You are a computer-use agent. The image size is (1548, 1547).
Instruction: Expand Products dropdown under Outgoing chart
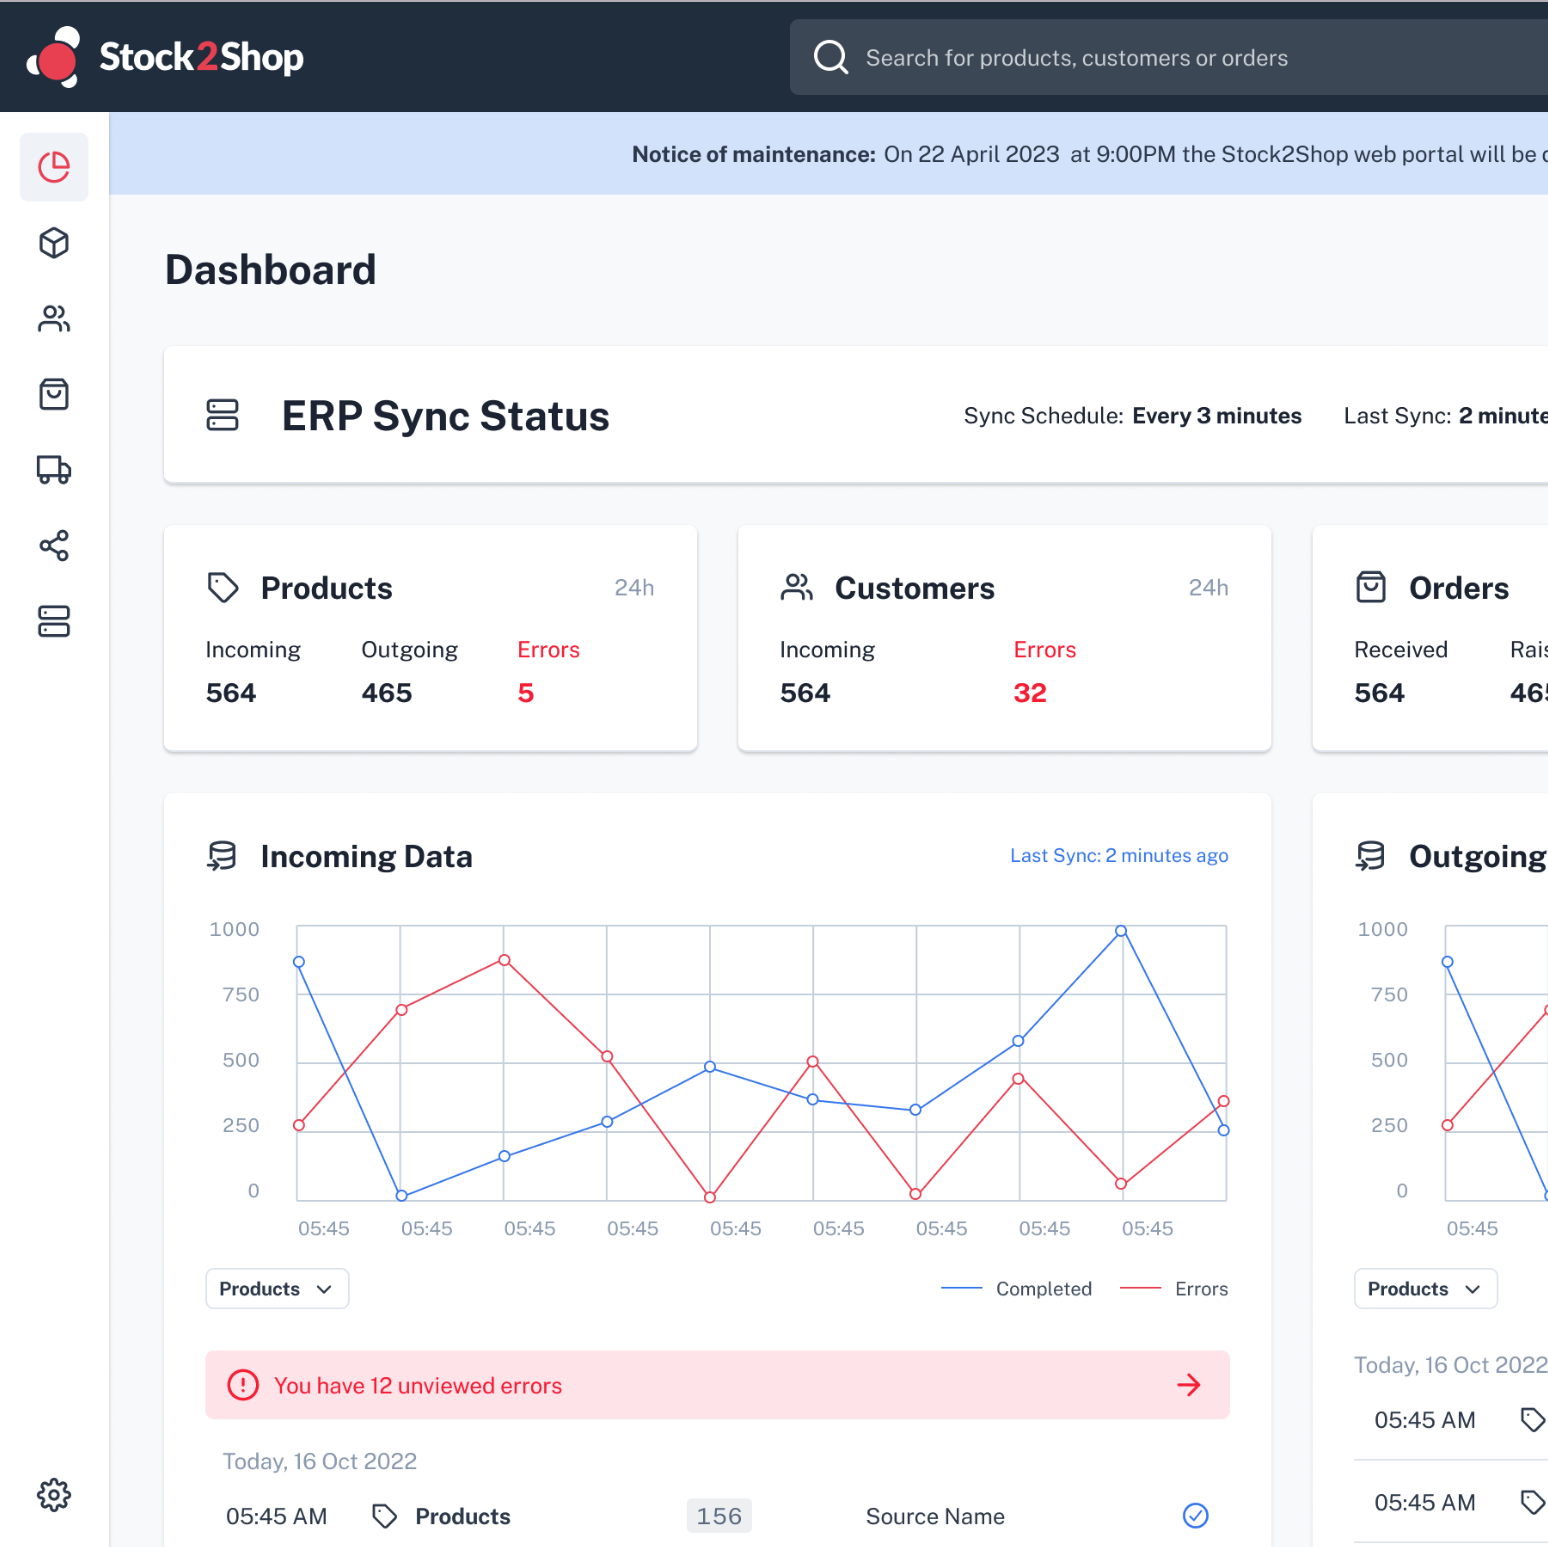pyautogui.click(x=1425, y=1289)
